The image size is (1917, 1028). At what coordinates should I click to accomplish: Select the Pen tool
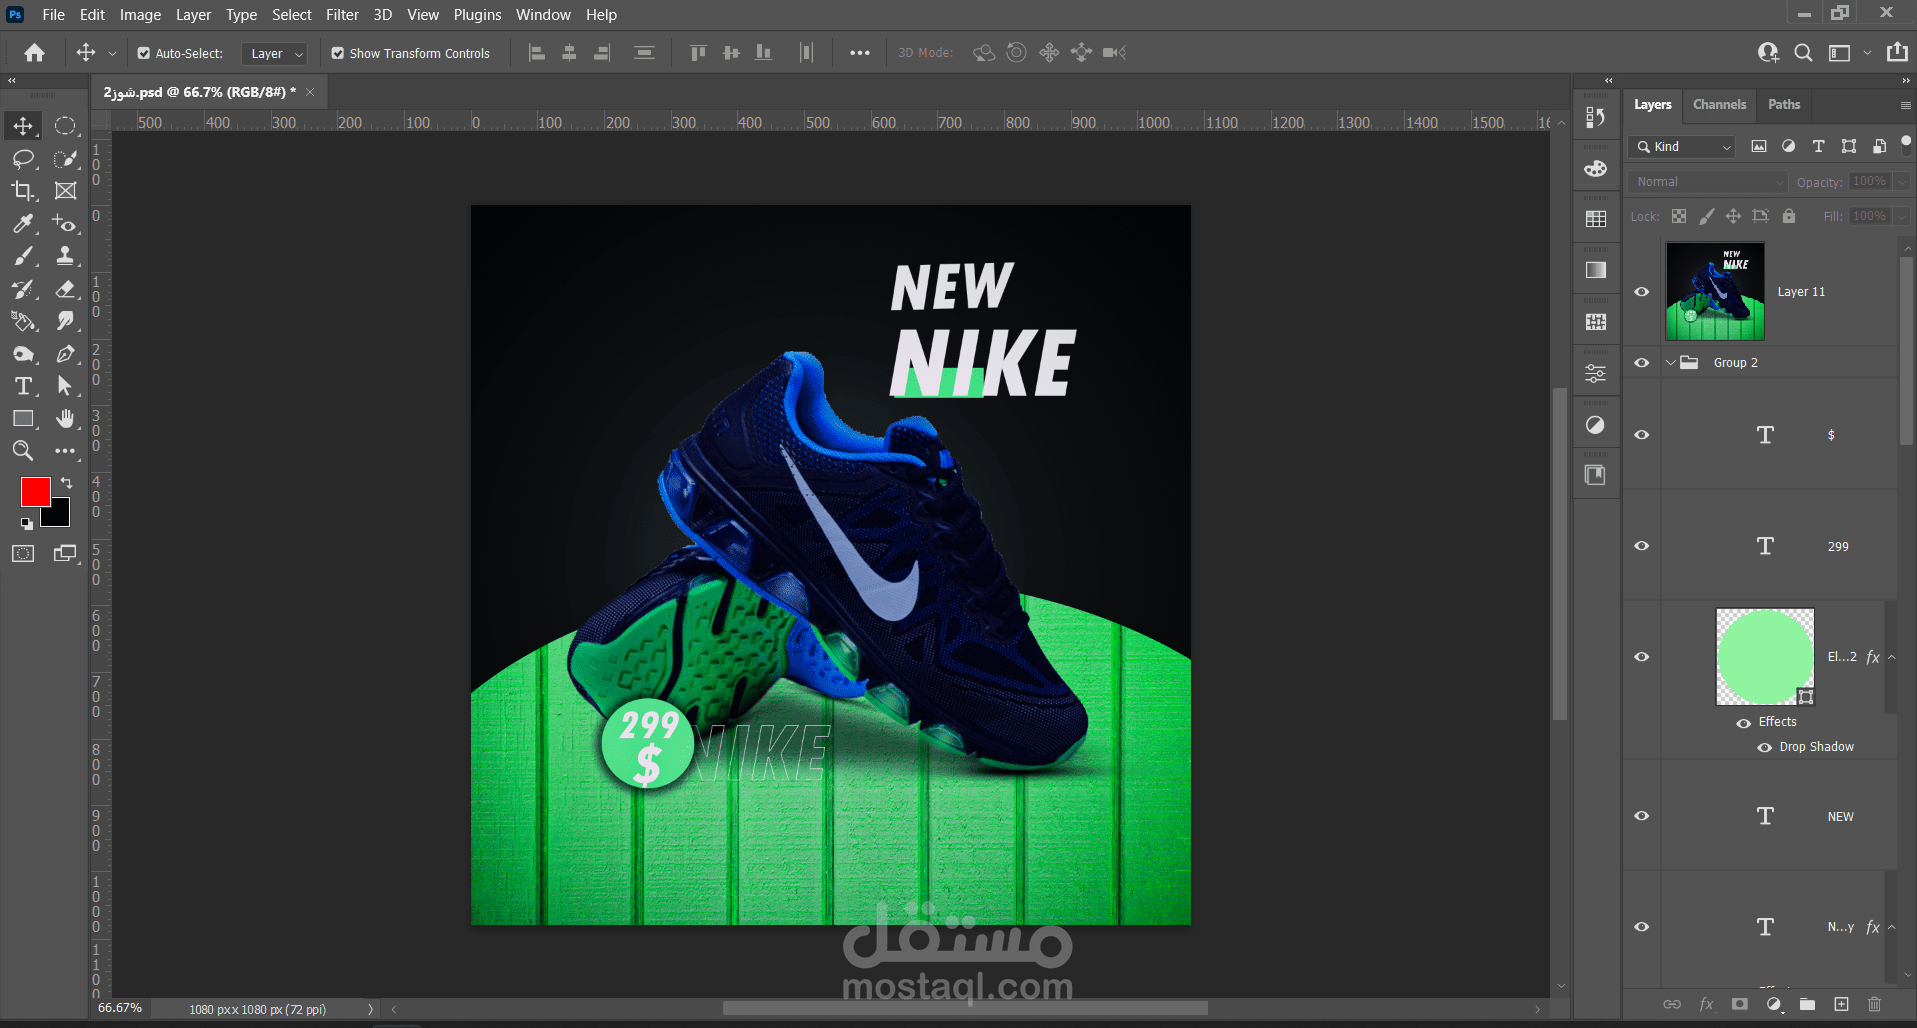click(x=65, y=354)
